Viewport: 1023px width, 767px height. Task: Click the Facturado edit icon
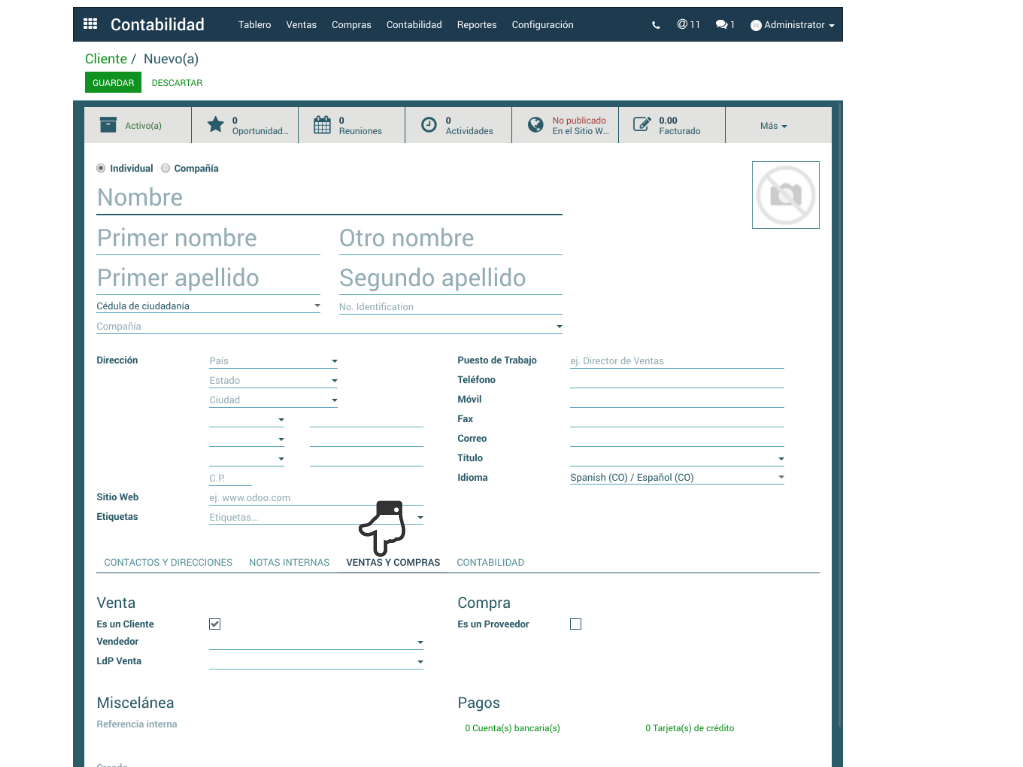tap(642, 125)
